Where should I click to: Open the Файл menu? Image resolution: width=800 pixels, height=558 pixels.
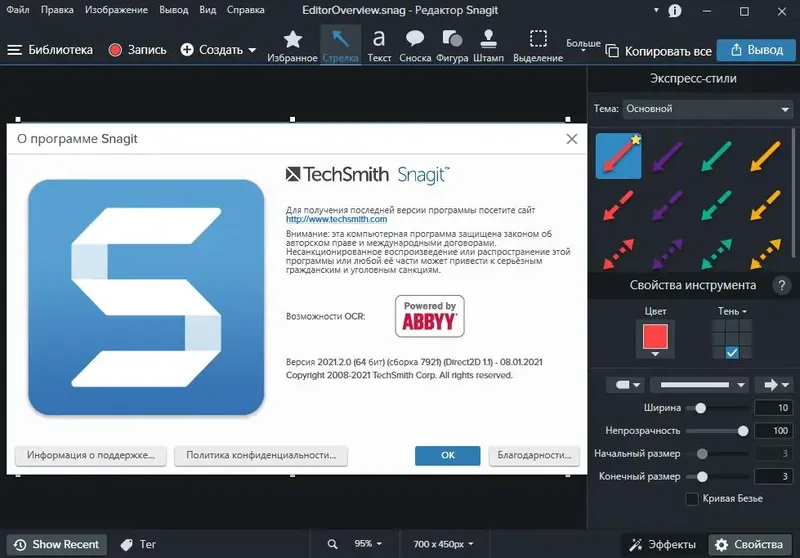pyautogui.click(x=18, y=10)
